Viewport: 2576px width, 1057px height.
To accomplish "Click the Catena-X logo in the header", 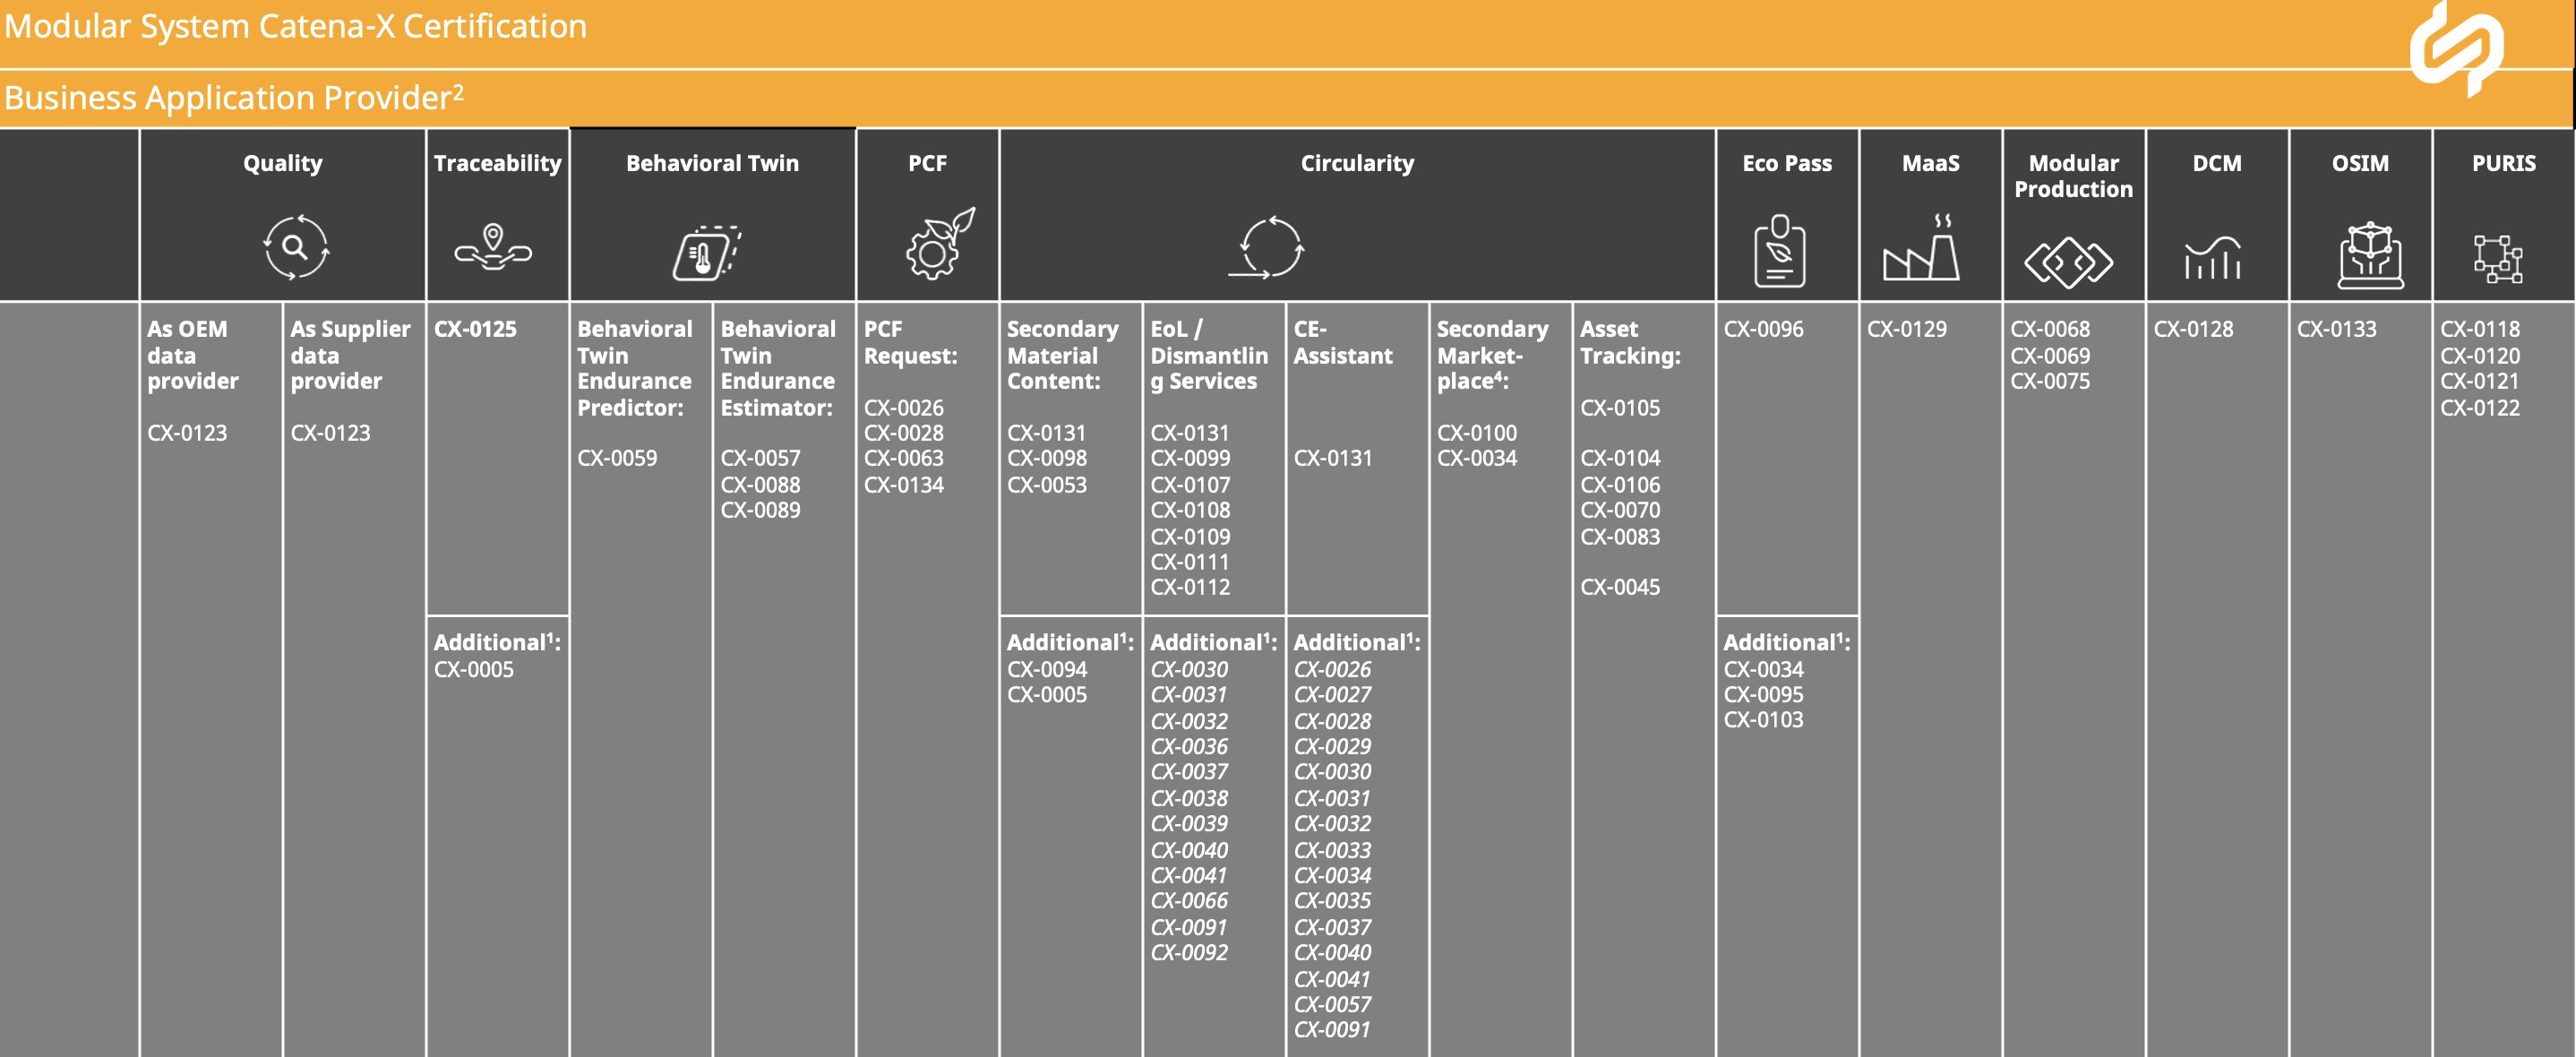I will 2456,48.
